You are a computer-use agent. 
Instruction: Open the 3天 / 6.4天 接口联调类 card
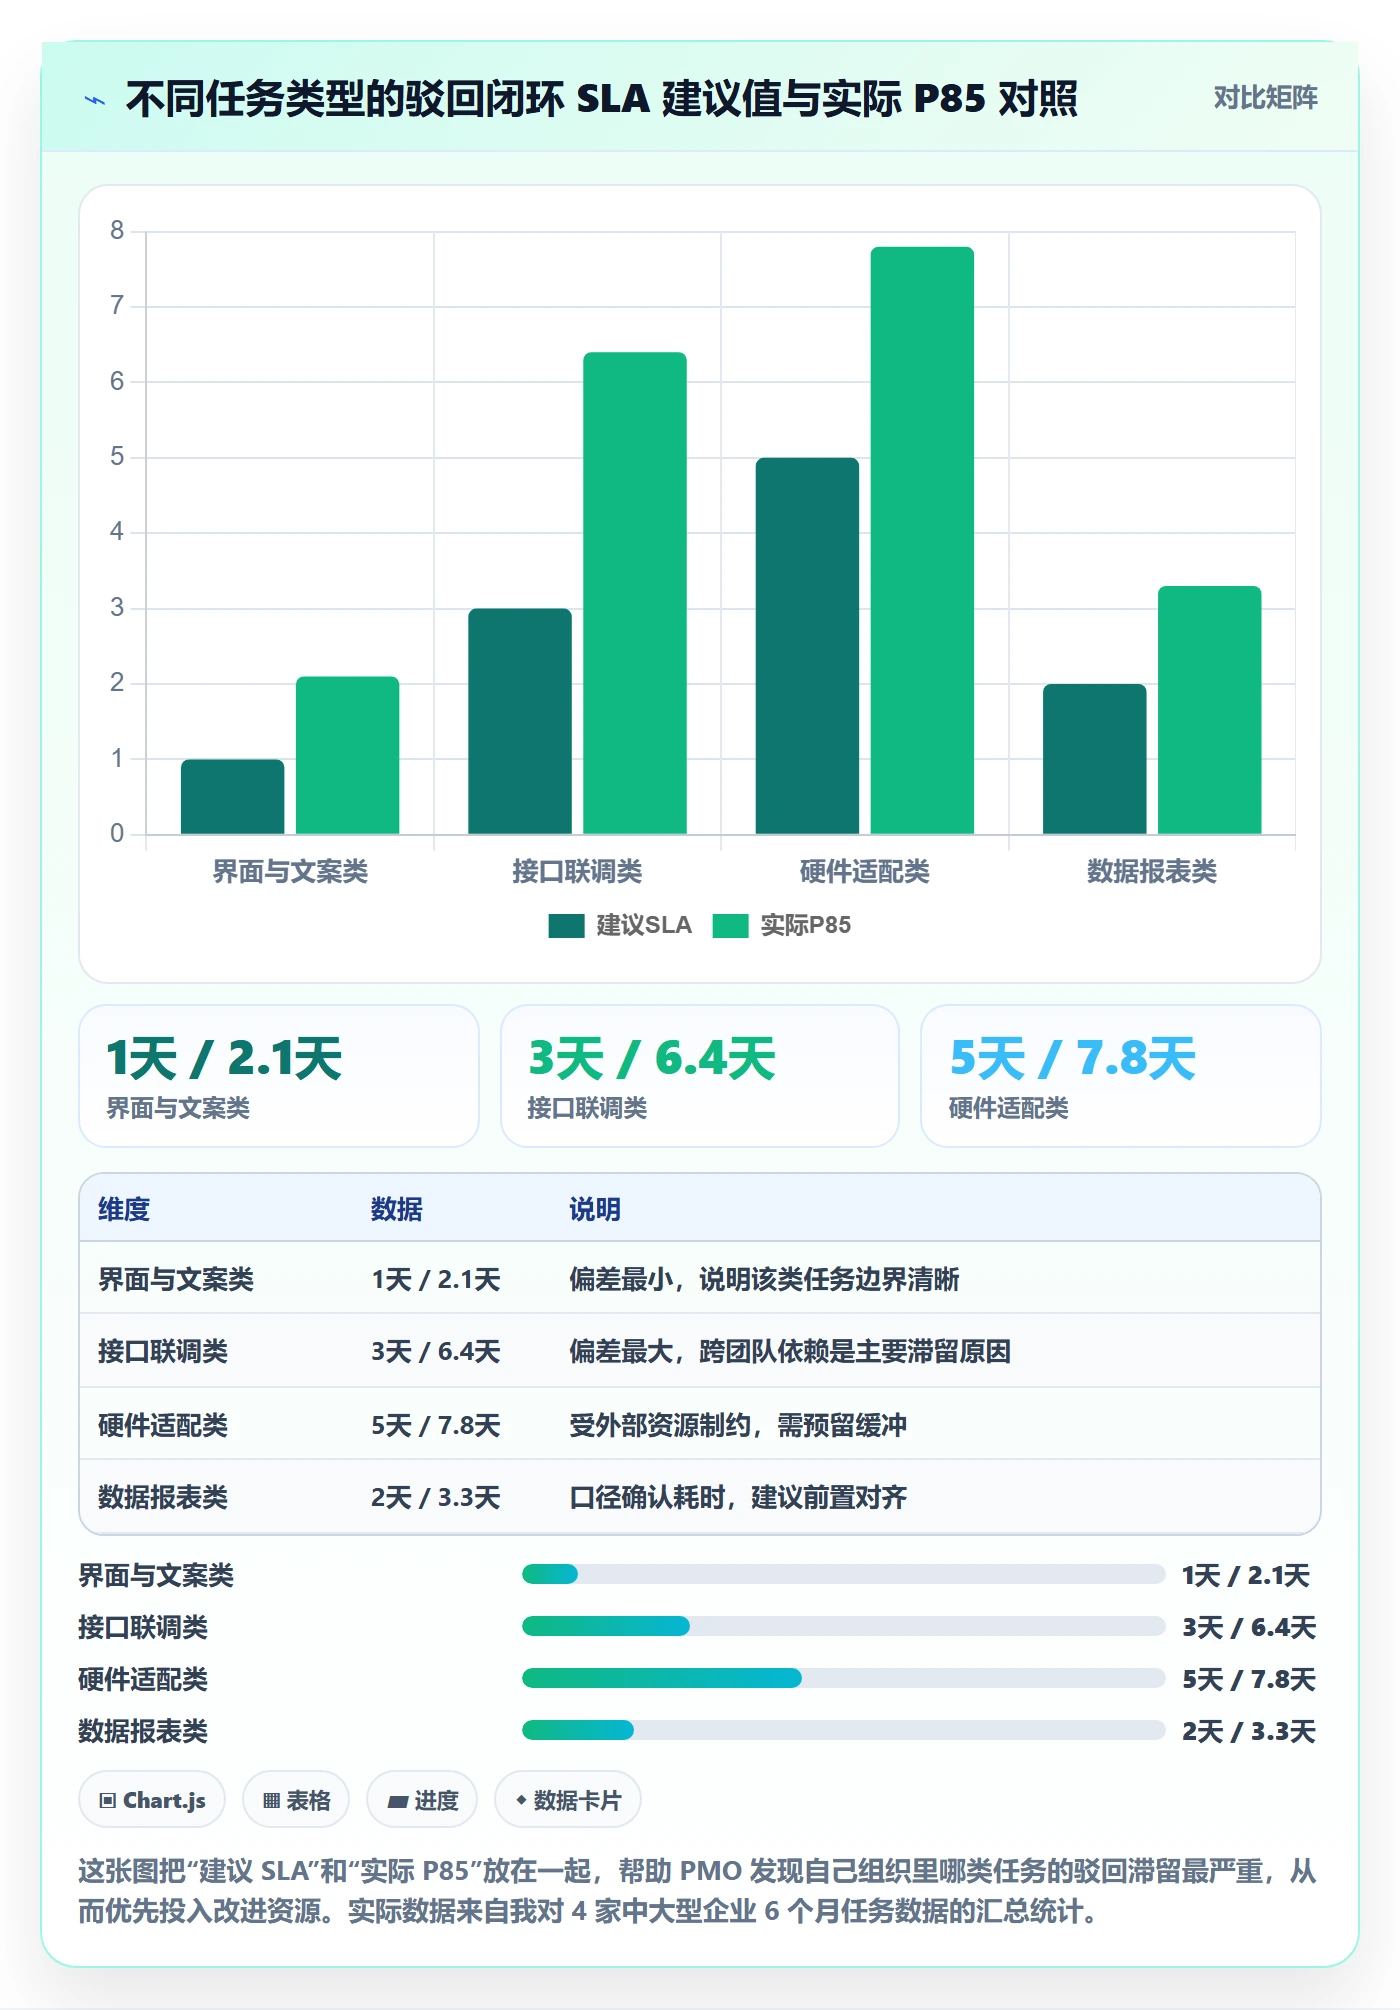pos(700,1076)
